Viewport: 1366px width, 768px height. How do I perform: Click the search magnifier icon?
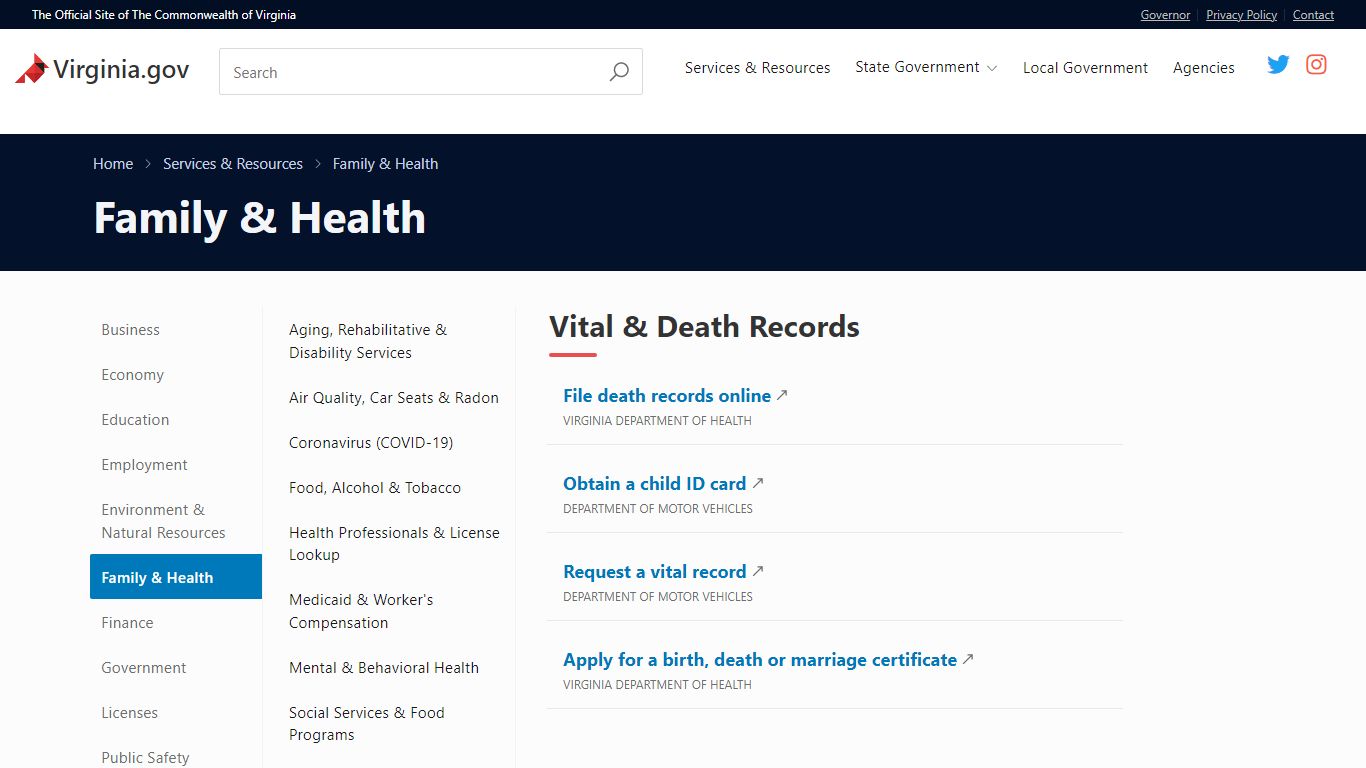pyautogui.click(x=619, y=72)
